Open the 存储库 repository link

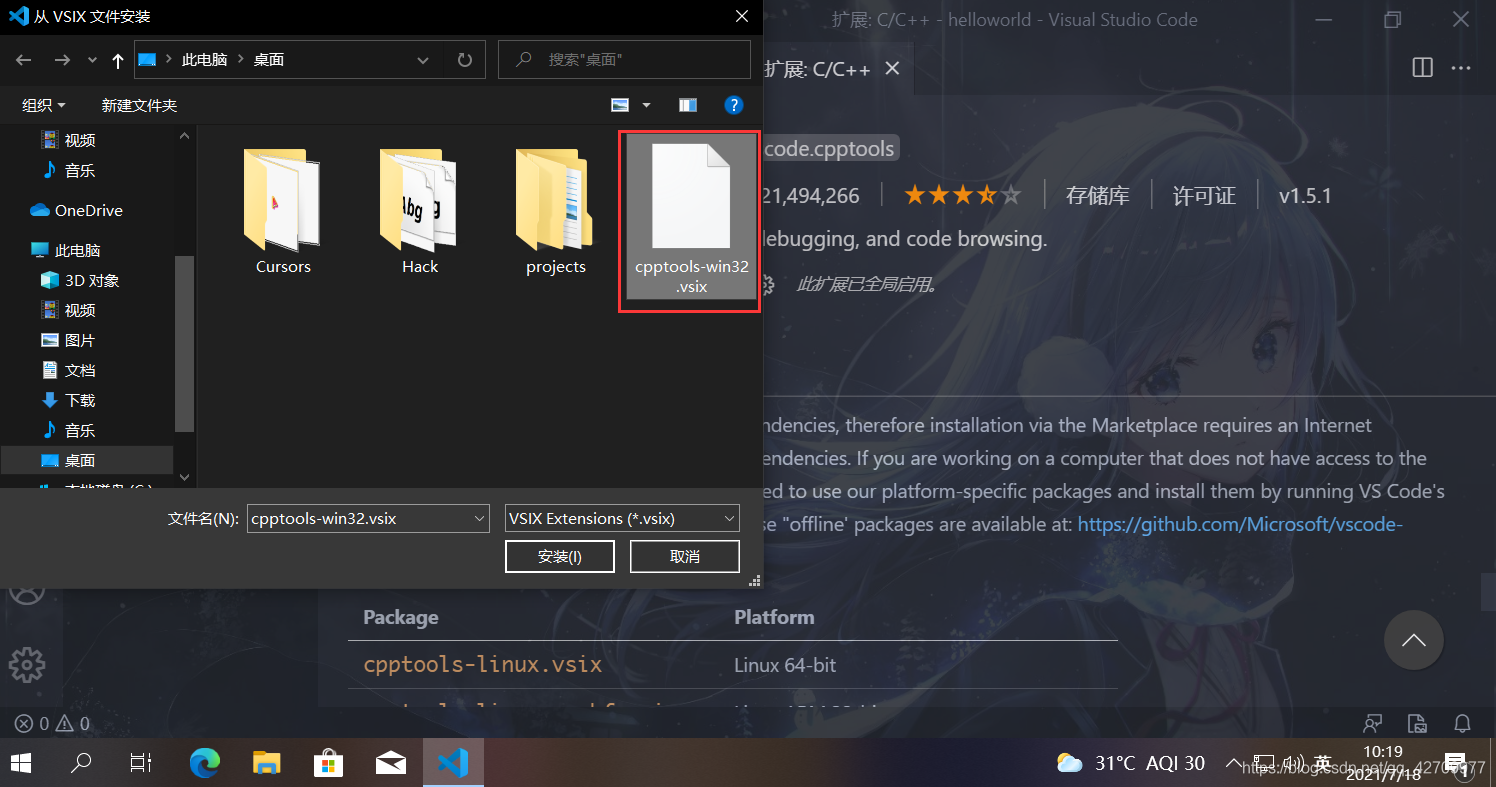[x=1097, y=195]
